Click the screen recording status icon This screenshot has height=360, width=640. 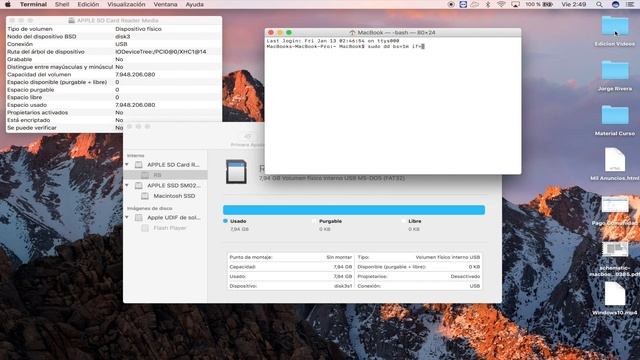pyautogui.click(x=451, y=4)
